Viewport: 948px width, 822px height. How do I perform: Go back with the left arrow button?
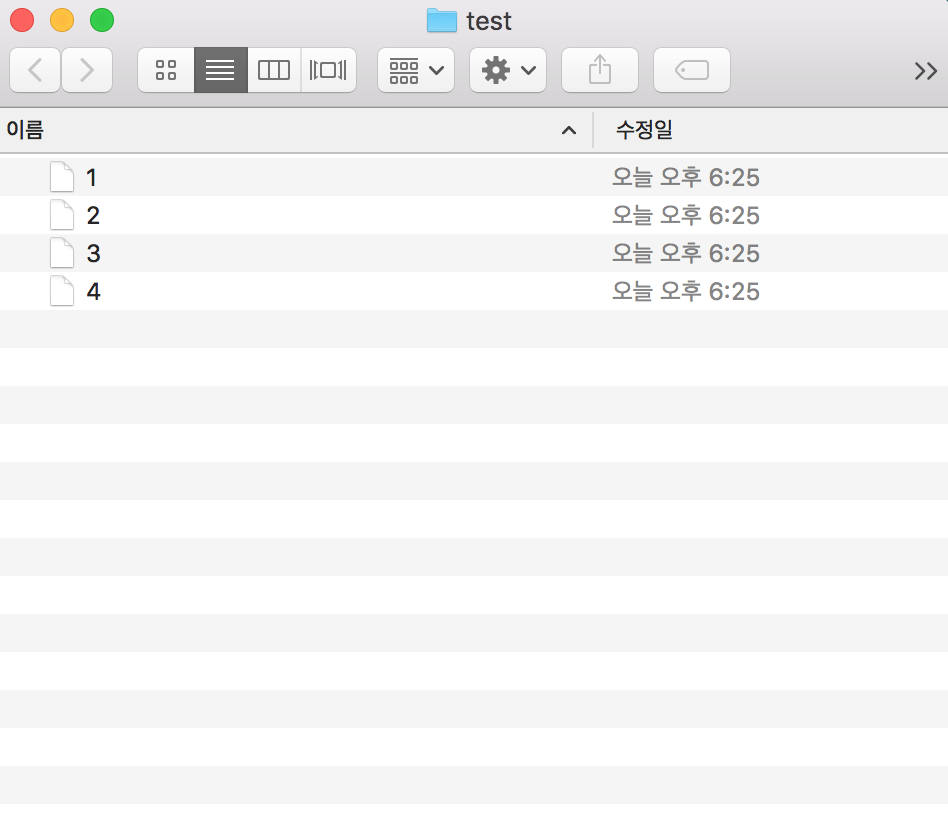(35, 70)
